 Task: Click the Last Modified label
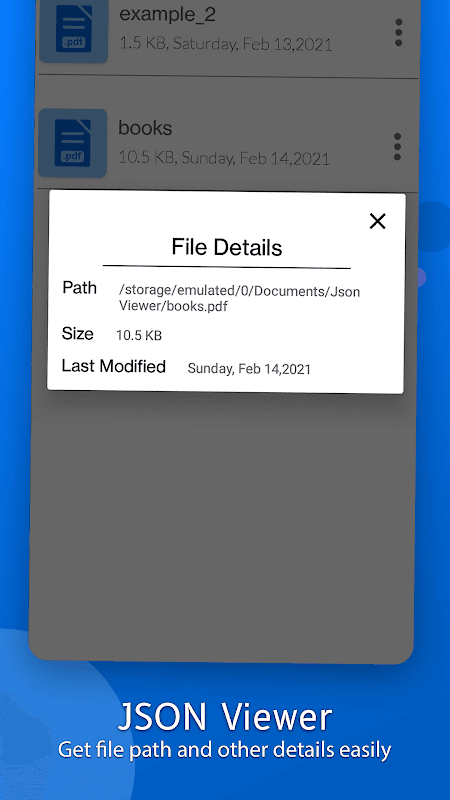coord(114,366)
